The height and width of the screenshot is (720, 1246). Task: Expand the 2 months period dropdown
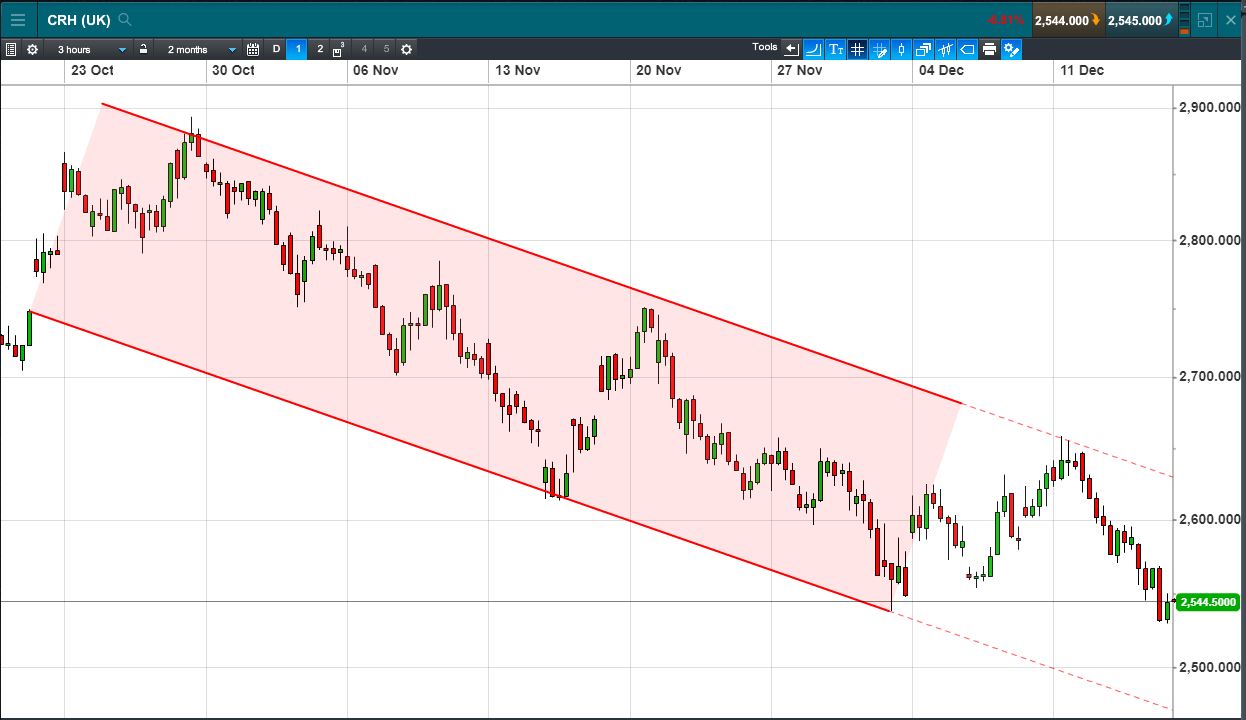[x=200, y=49]
